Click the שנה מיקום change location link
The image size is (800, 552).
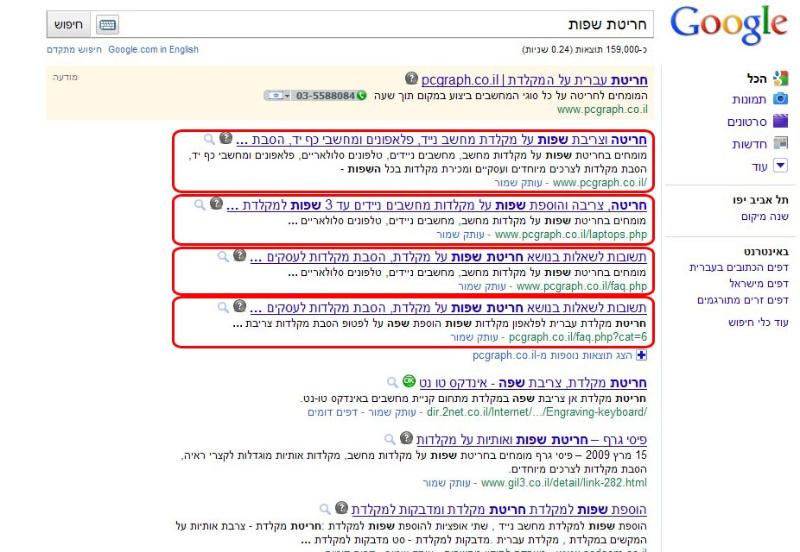click(x=765, y=216)
